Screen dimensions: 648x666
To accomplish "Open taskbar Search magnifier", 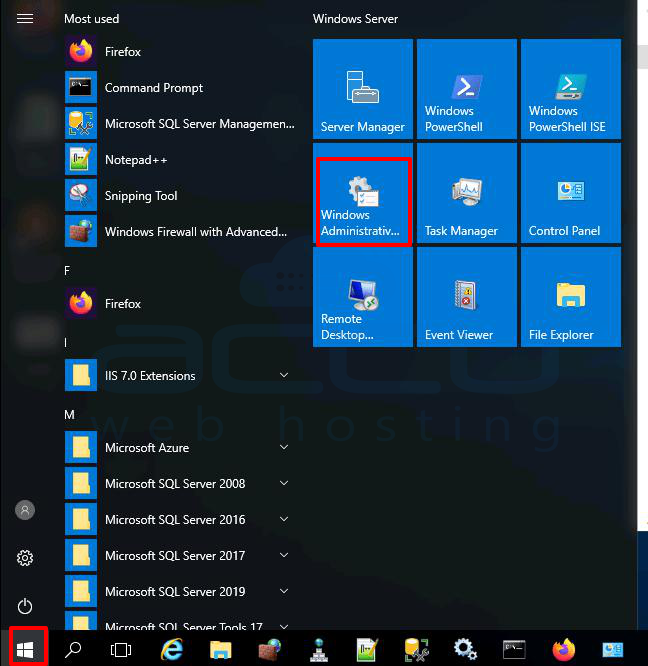I will (x=73, y=649).
